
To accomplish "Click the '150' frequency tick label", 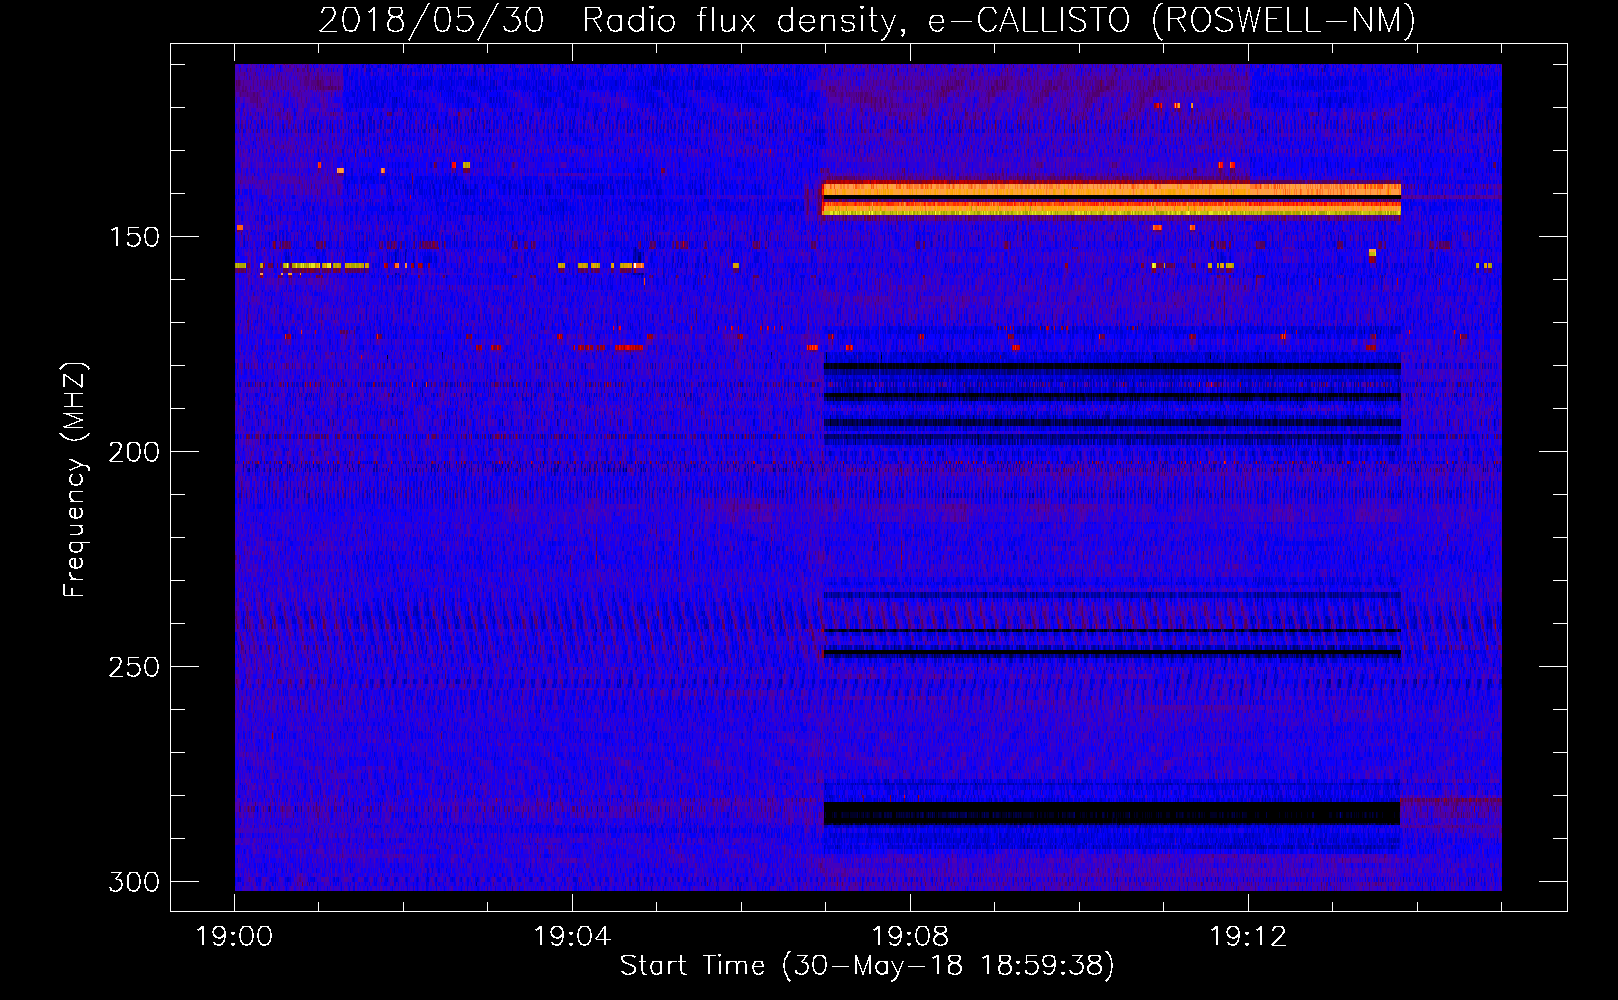I will click(x=134, y=237).
